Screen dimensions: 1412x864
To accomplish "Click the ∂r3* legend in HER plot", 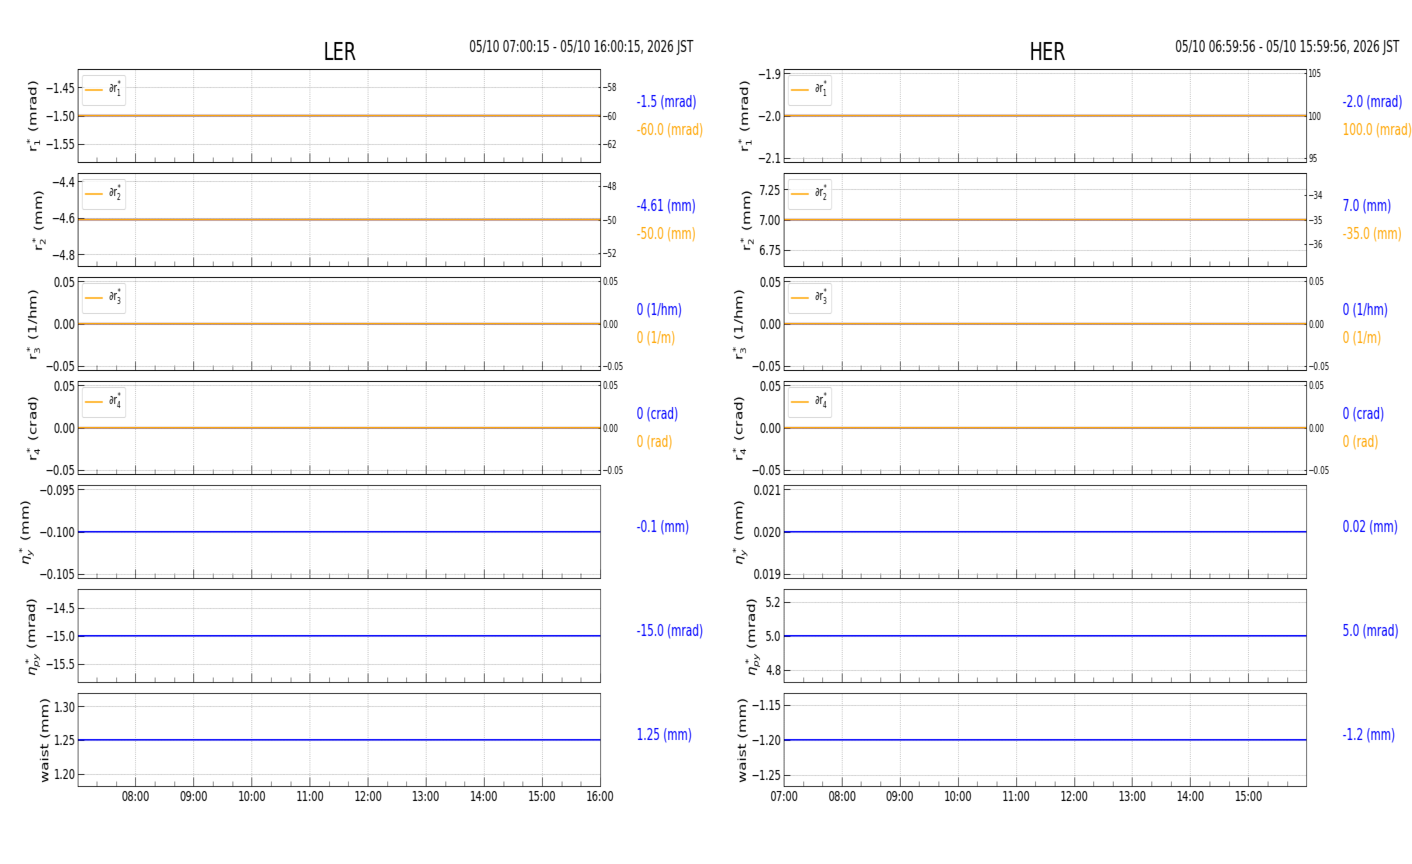I will pos(809,298).
